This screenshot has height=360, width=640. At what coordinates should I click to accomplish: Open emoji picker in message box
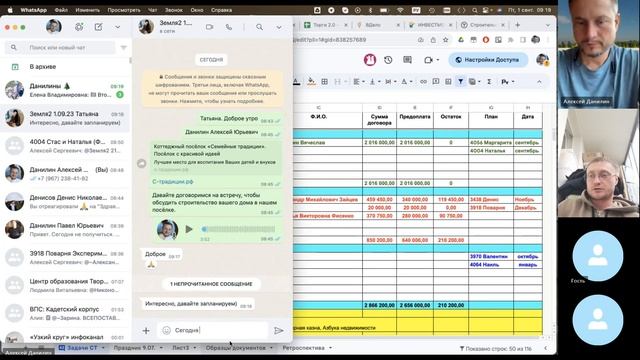(x=166, y=330)
